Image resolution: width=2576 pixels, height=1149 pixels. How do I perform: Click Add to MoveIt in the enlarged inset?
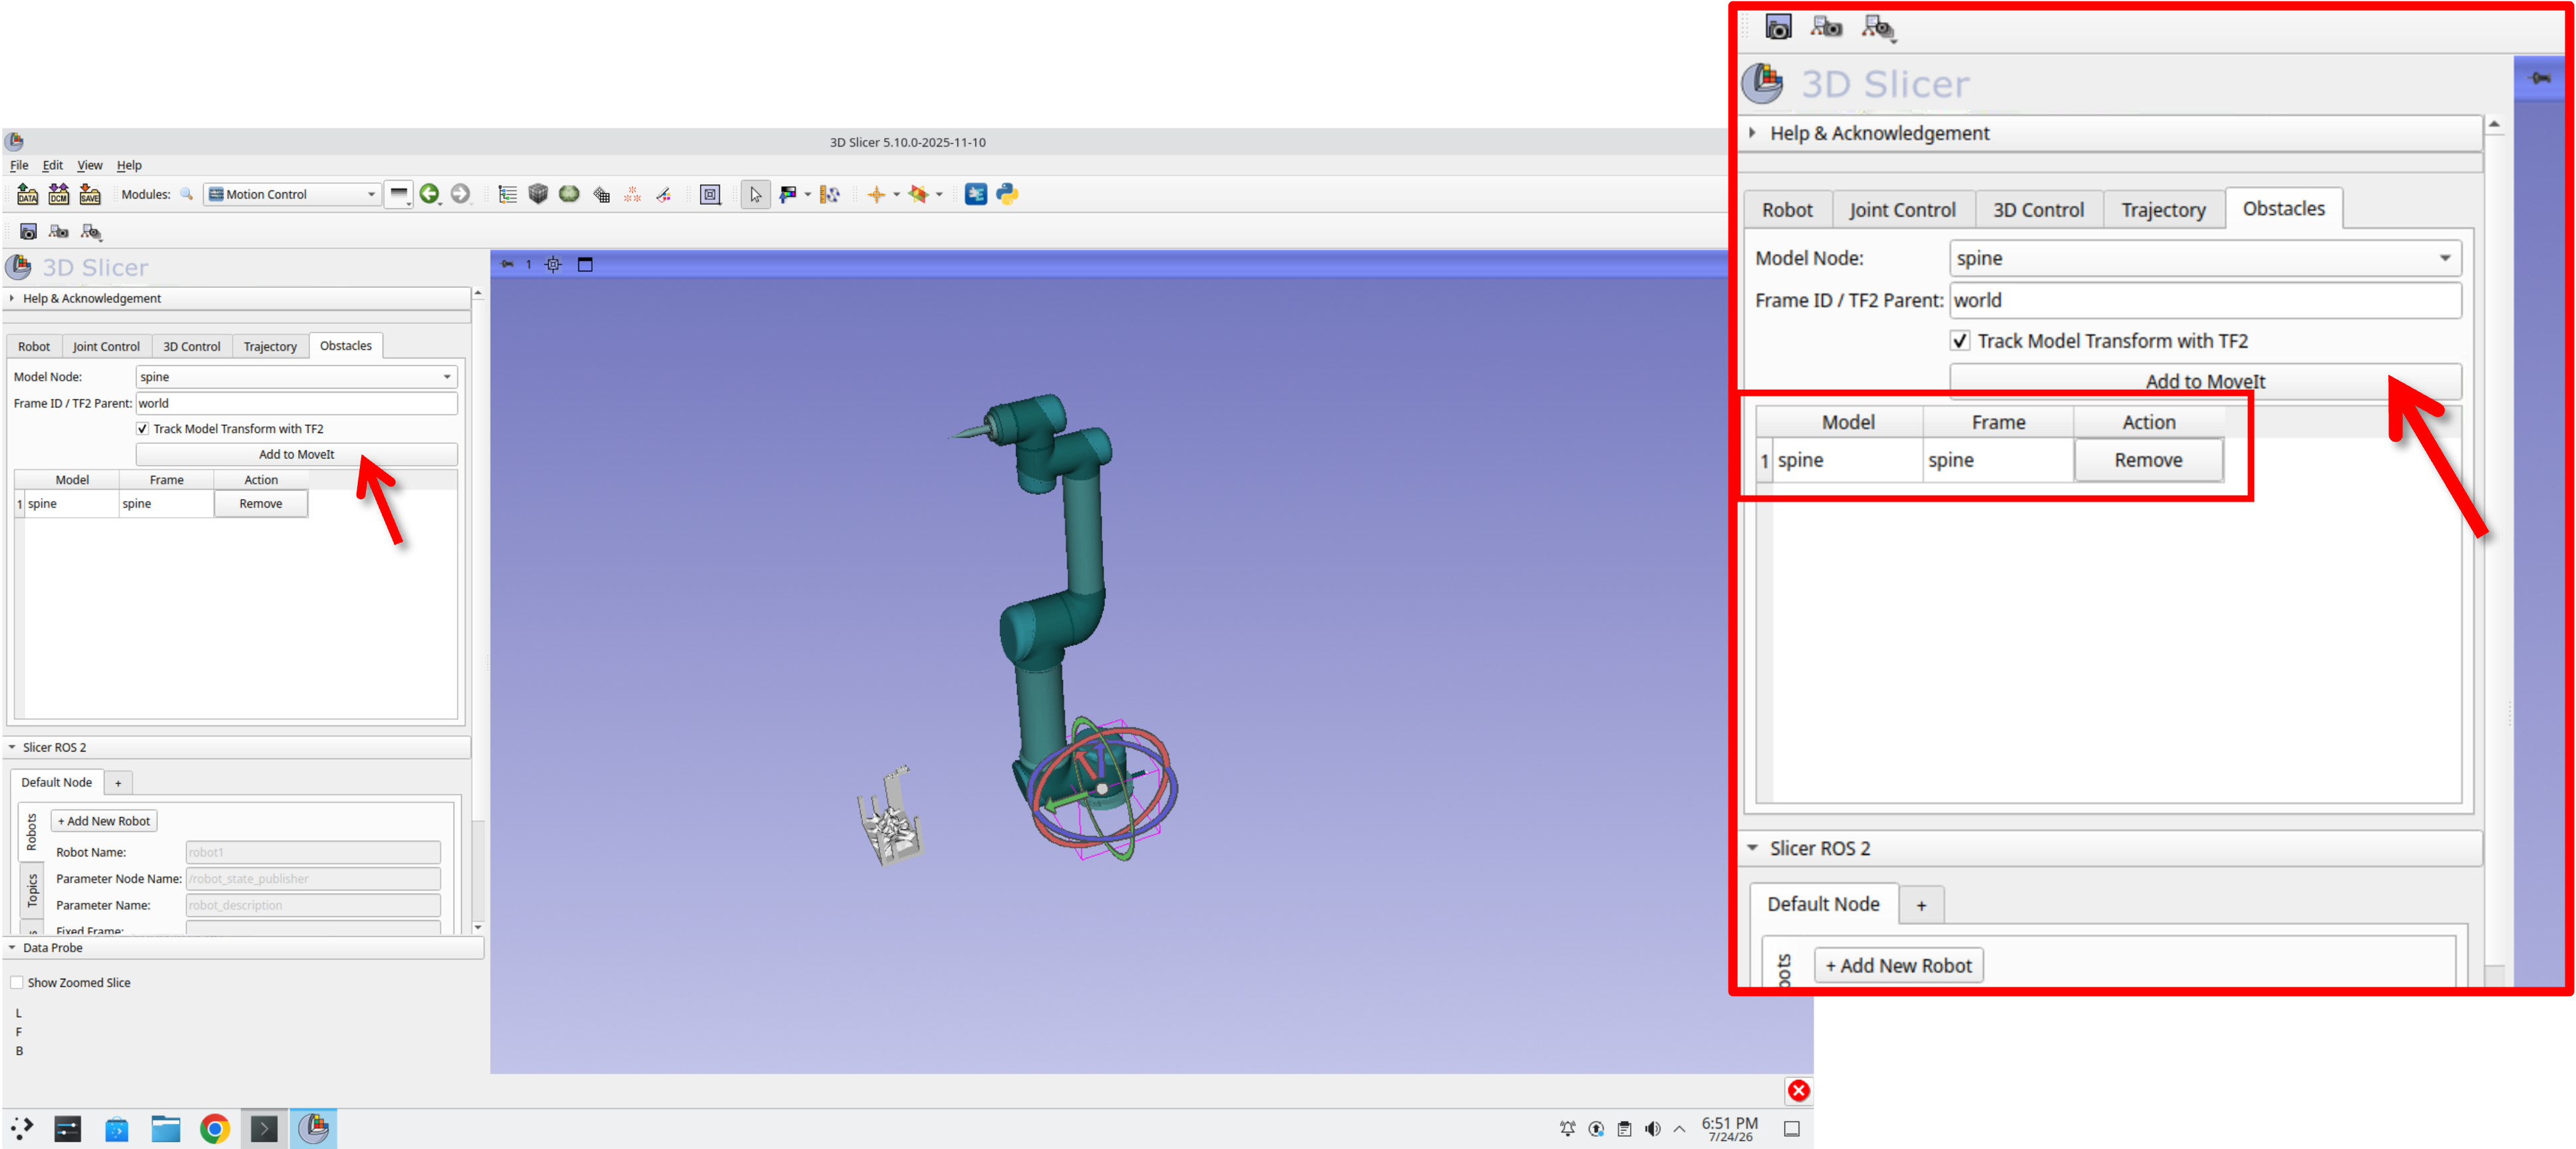2205,381
